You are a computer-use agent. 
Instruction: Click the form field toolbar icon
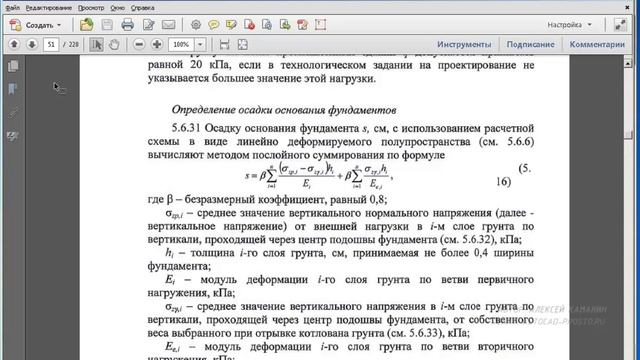point(320,25)
